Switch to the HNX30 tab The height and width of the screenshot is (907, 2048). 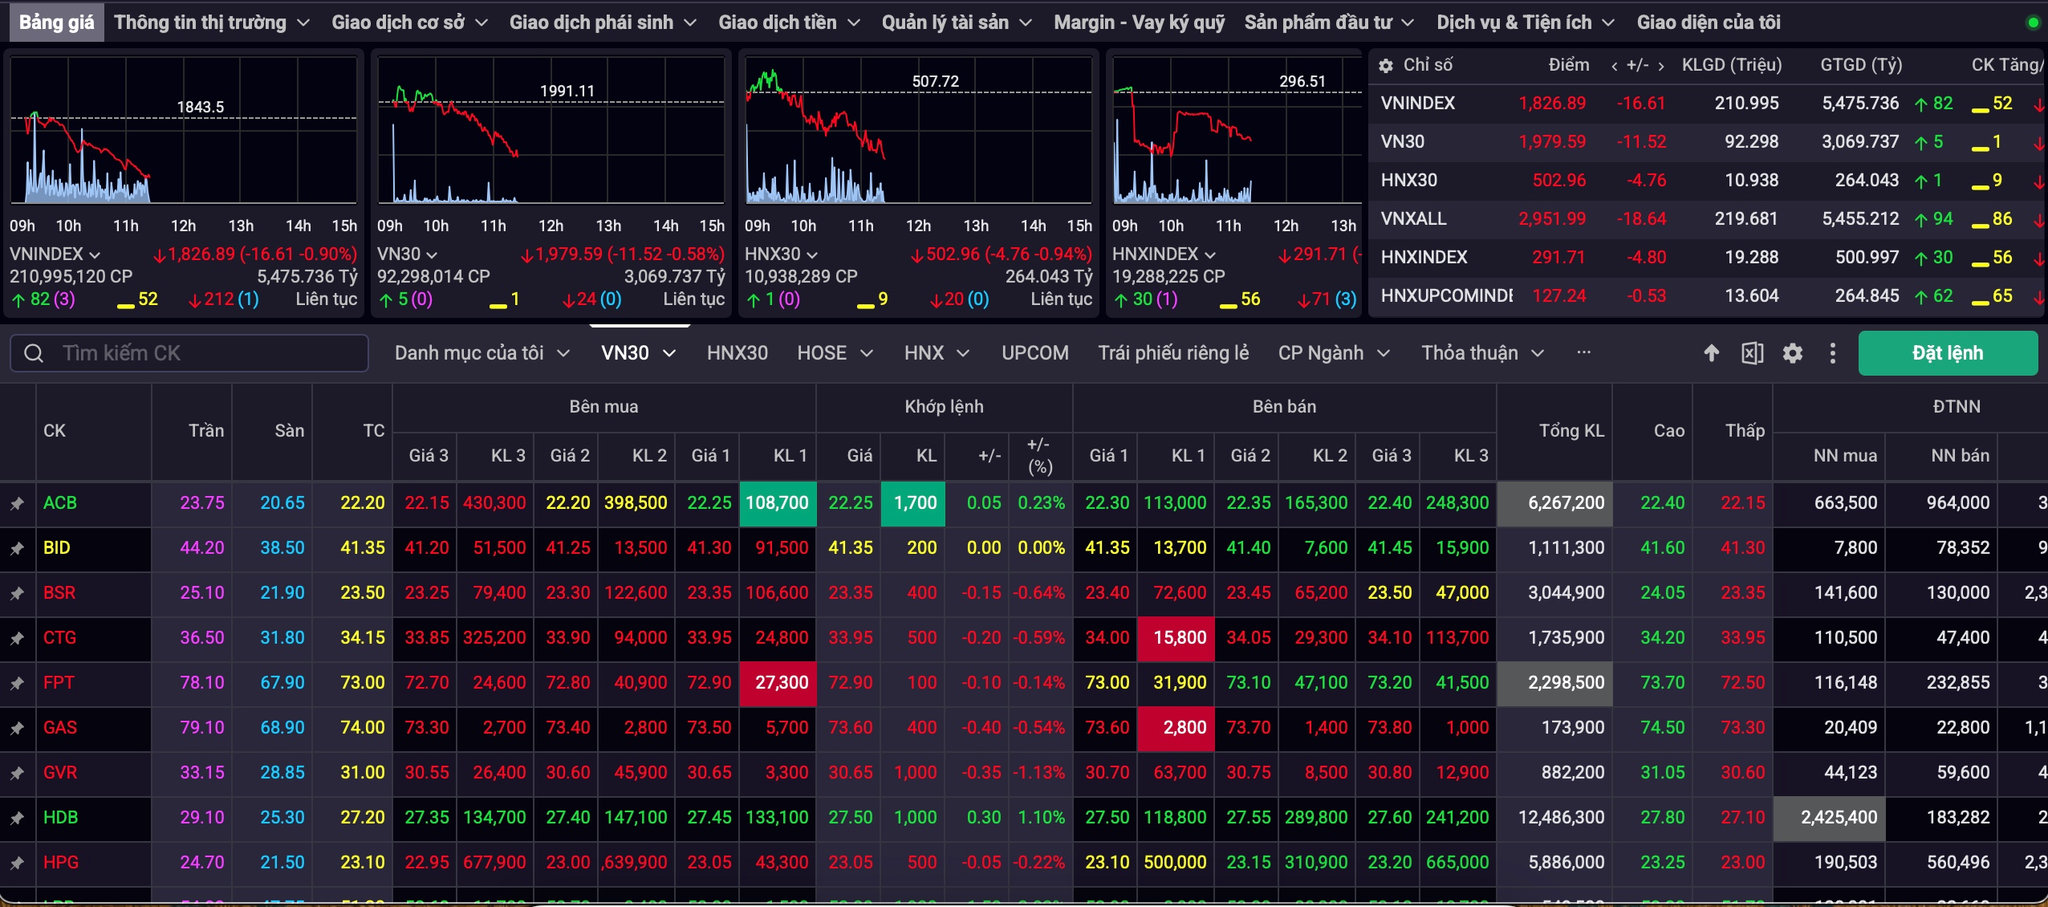point(737,353)
